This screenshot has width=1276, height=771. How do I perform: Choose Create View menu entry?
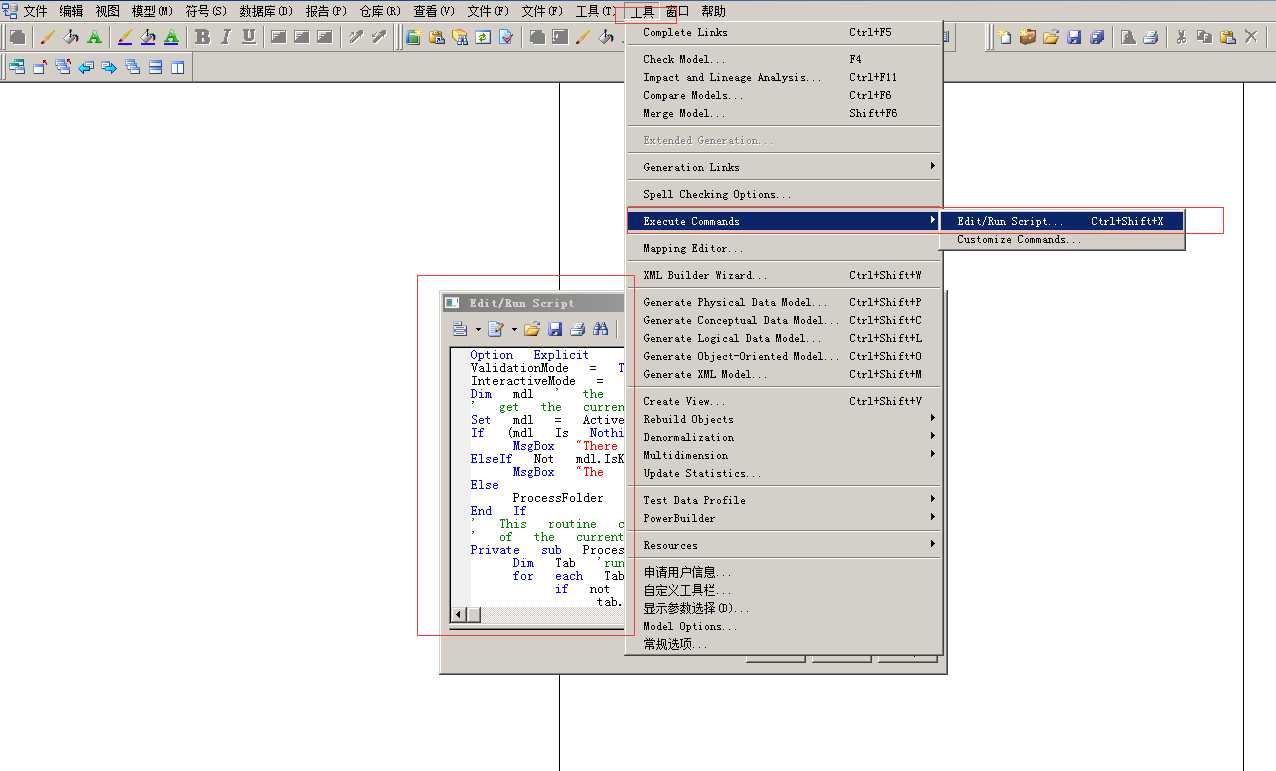tap(785, 401)
